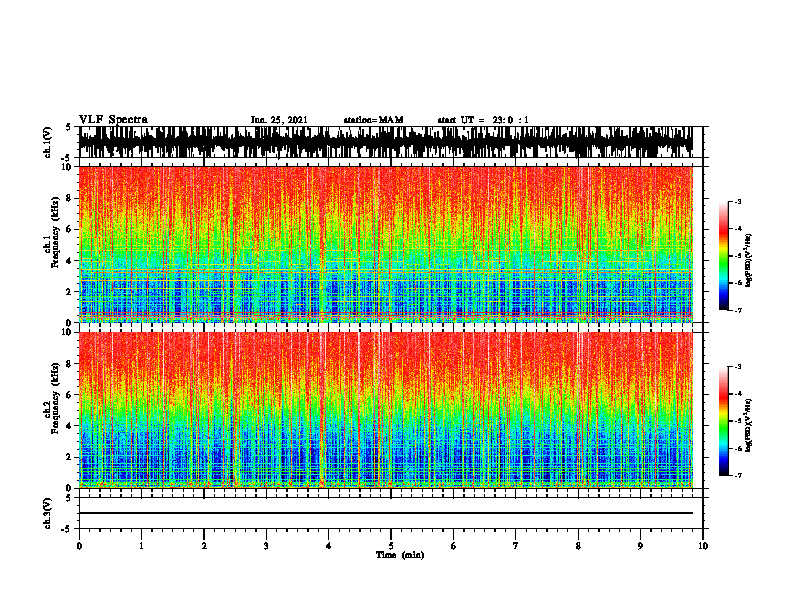This screenshot has height=612, width=792.
Task: Click the "Time (min)" axis label
Action: (400, 555)
